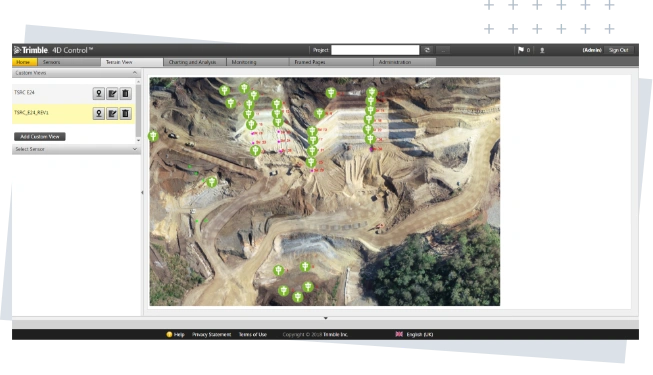Edit the TSRC_E24_REV1 custom view

click(x=112, y=113)
